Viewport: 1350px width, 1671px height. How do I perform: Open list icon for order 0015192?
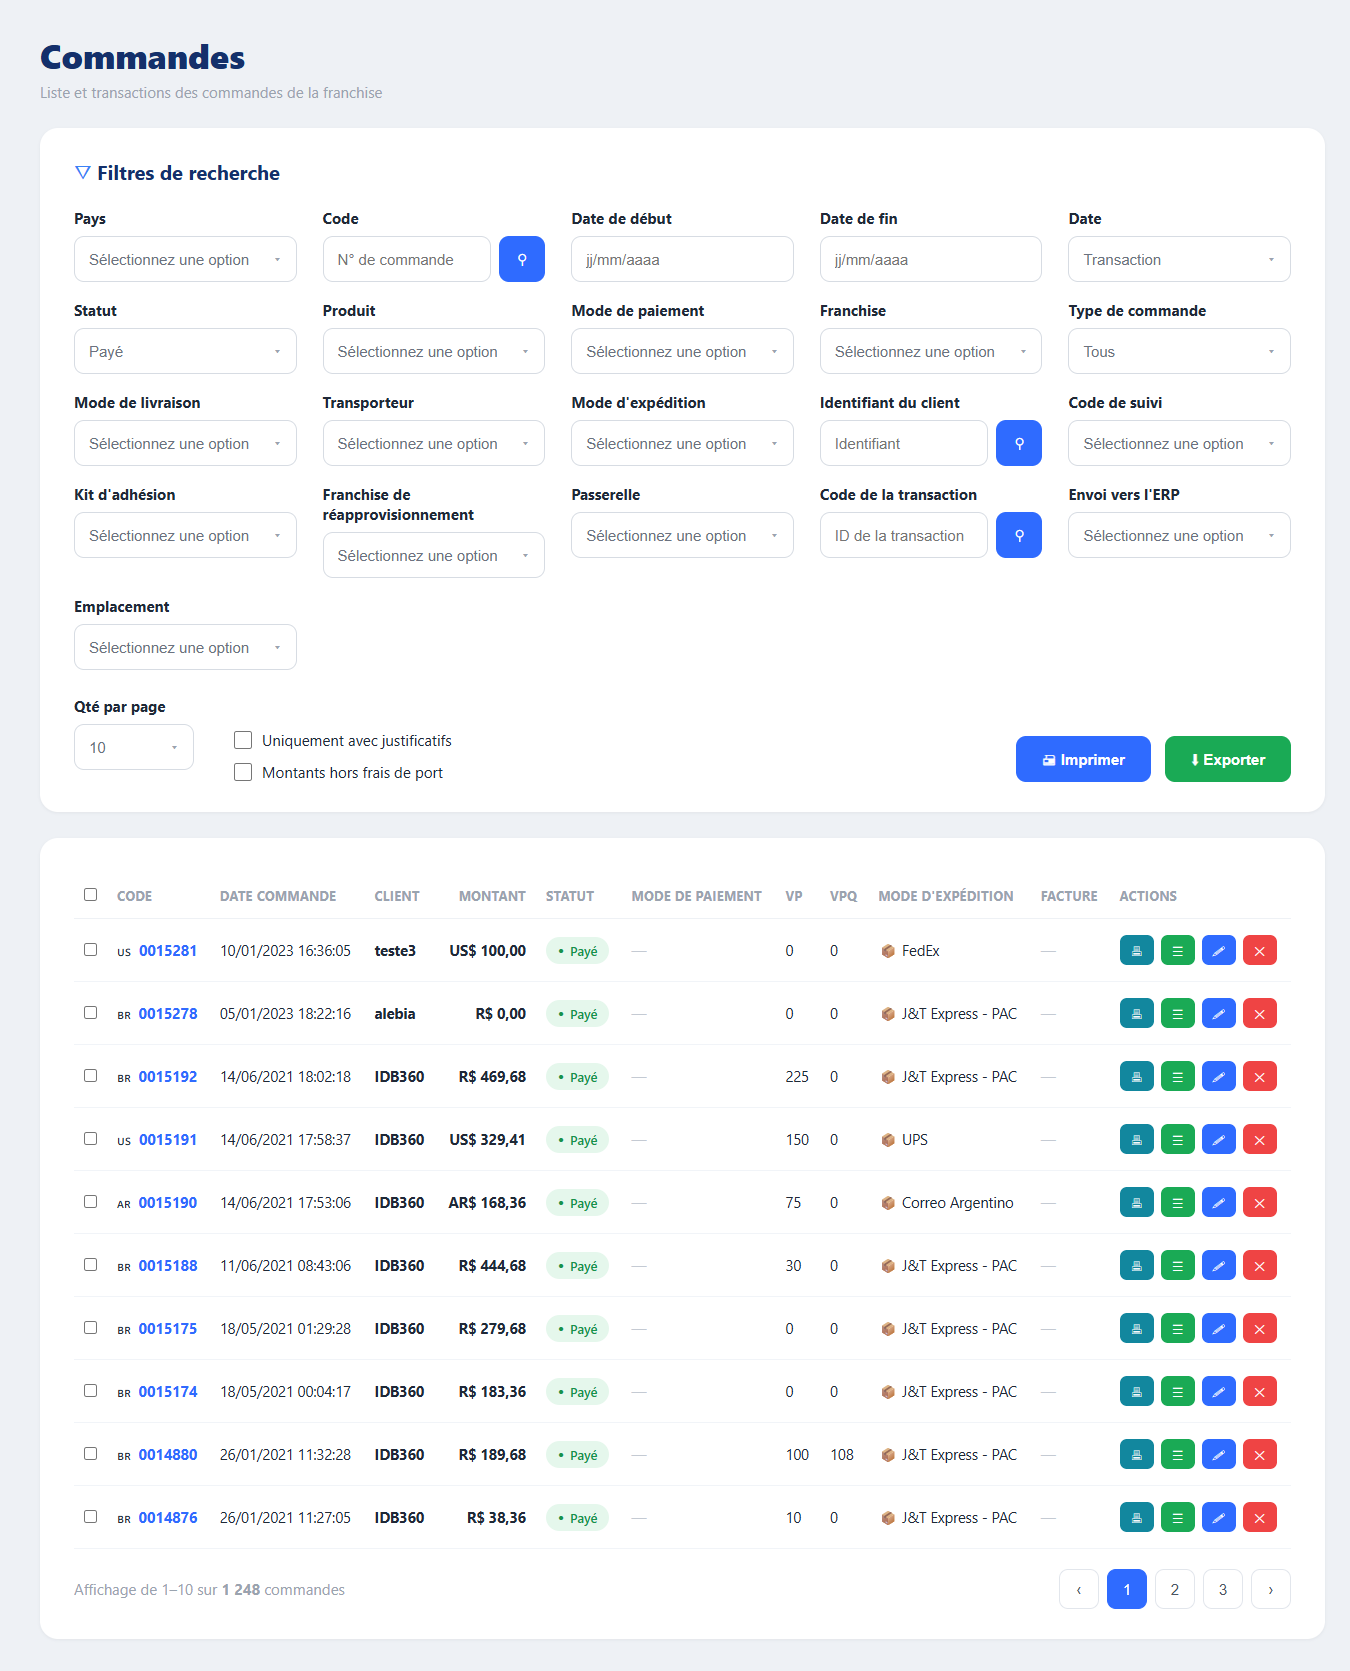[x=1177, y=1077]
